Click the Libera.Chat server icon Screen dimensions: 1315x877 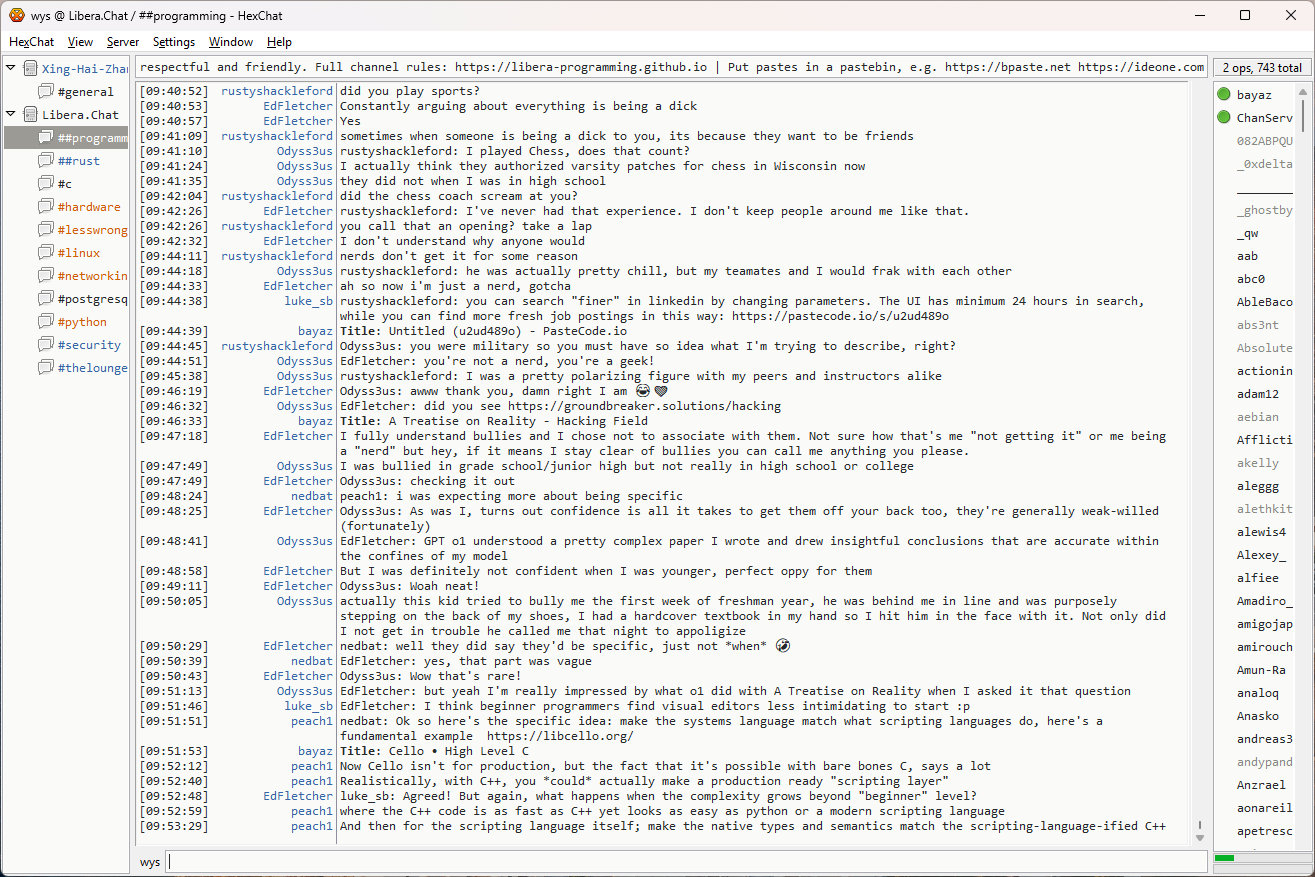click(x=30, y=115)
